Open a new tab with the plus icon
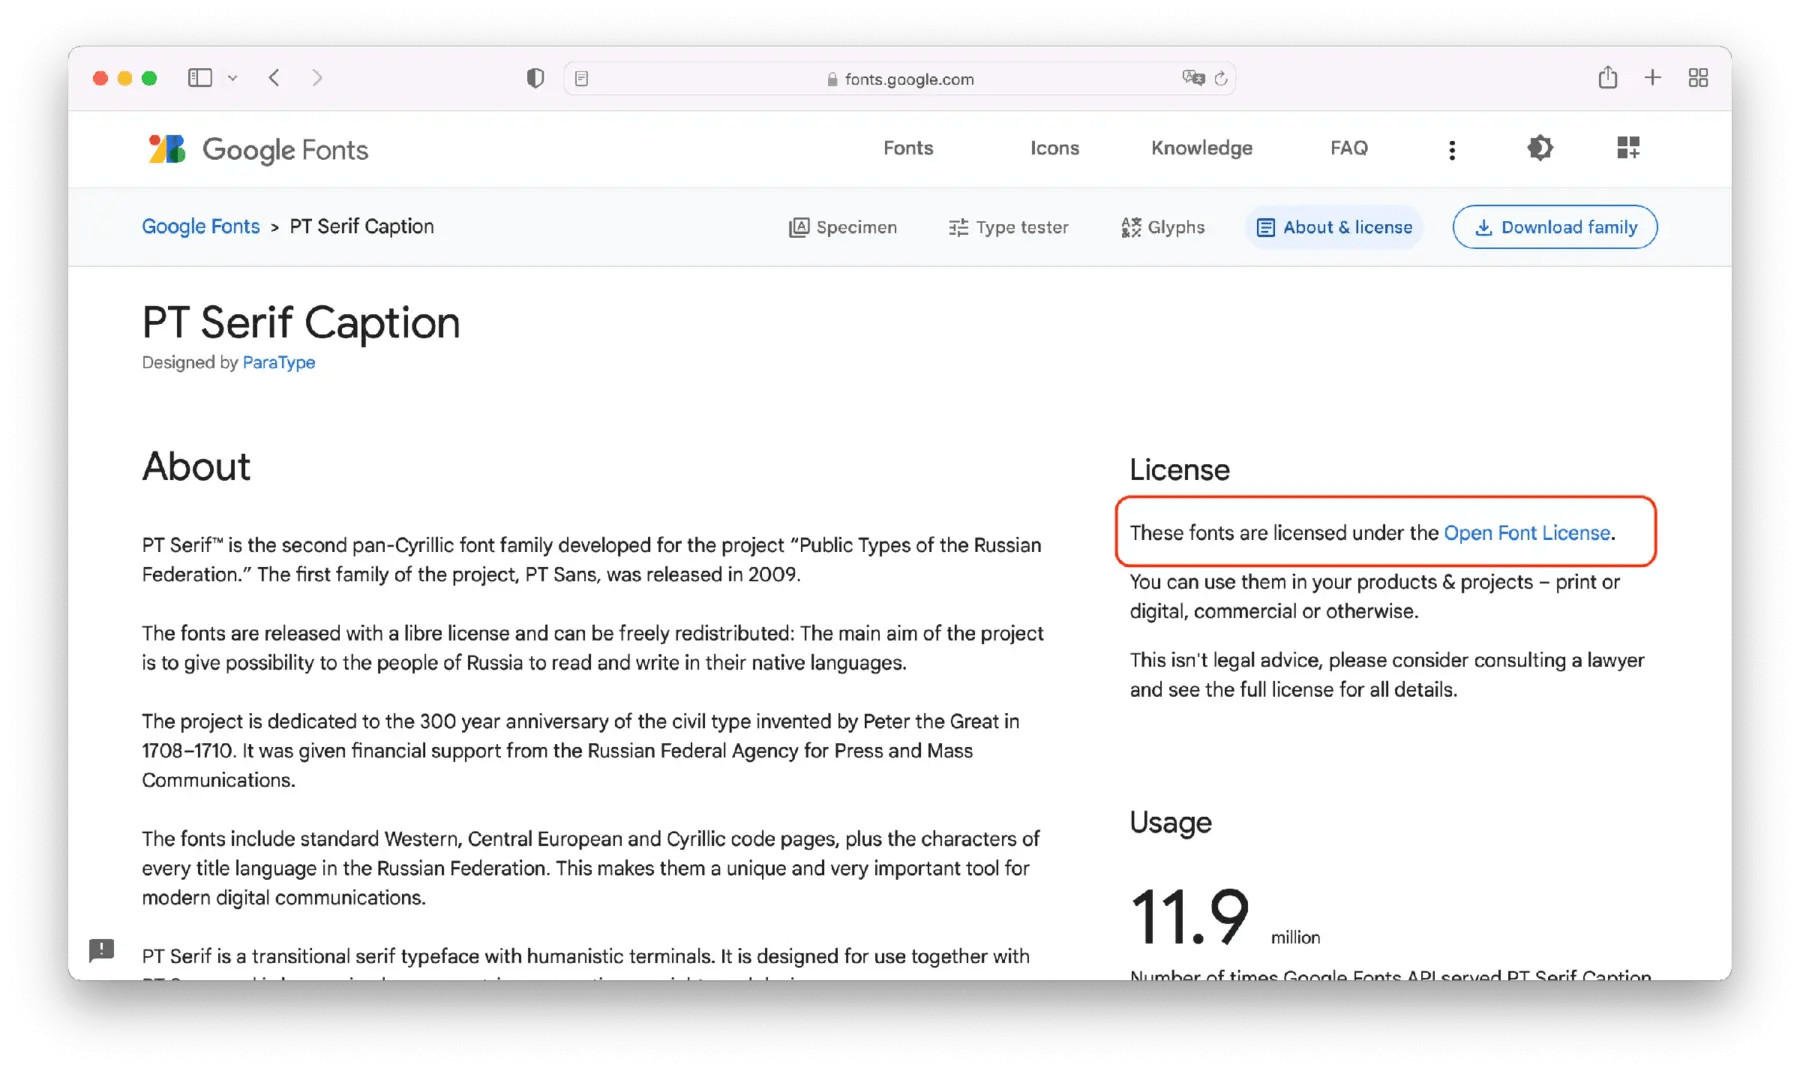1800x1071 pixels. tap(1653, 77)
